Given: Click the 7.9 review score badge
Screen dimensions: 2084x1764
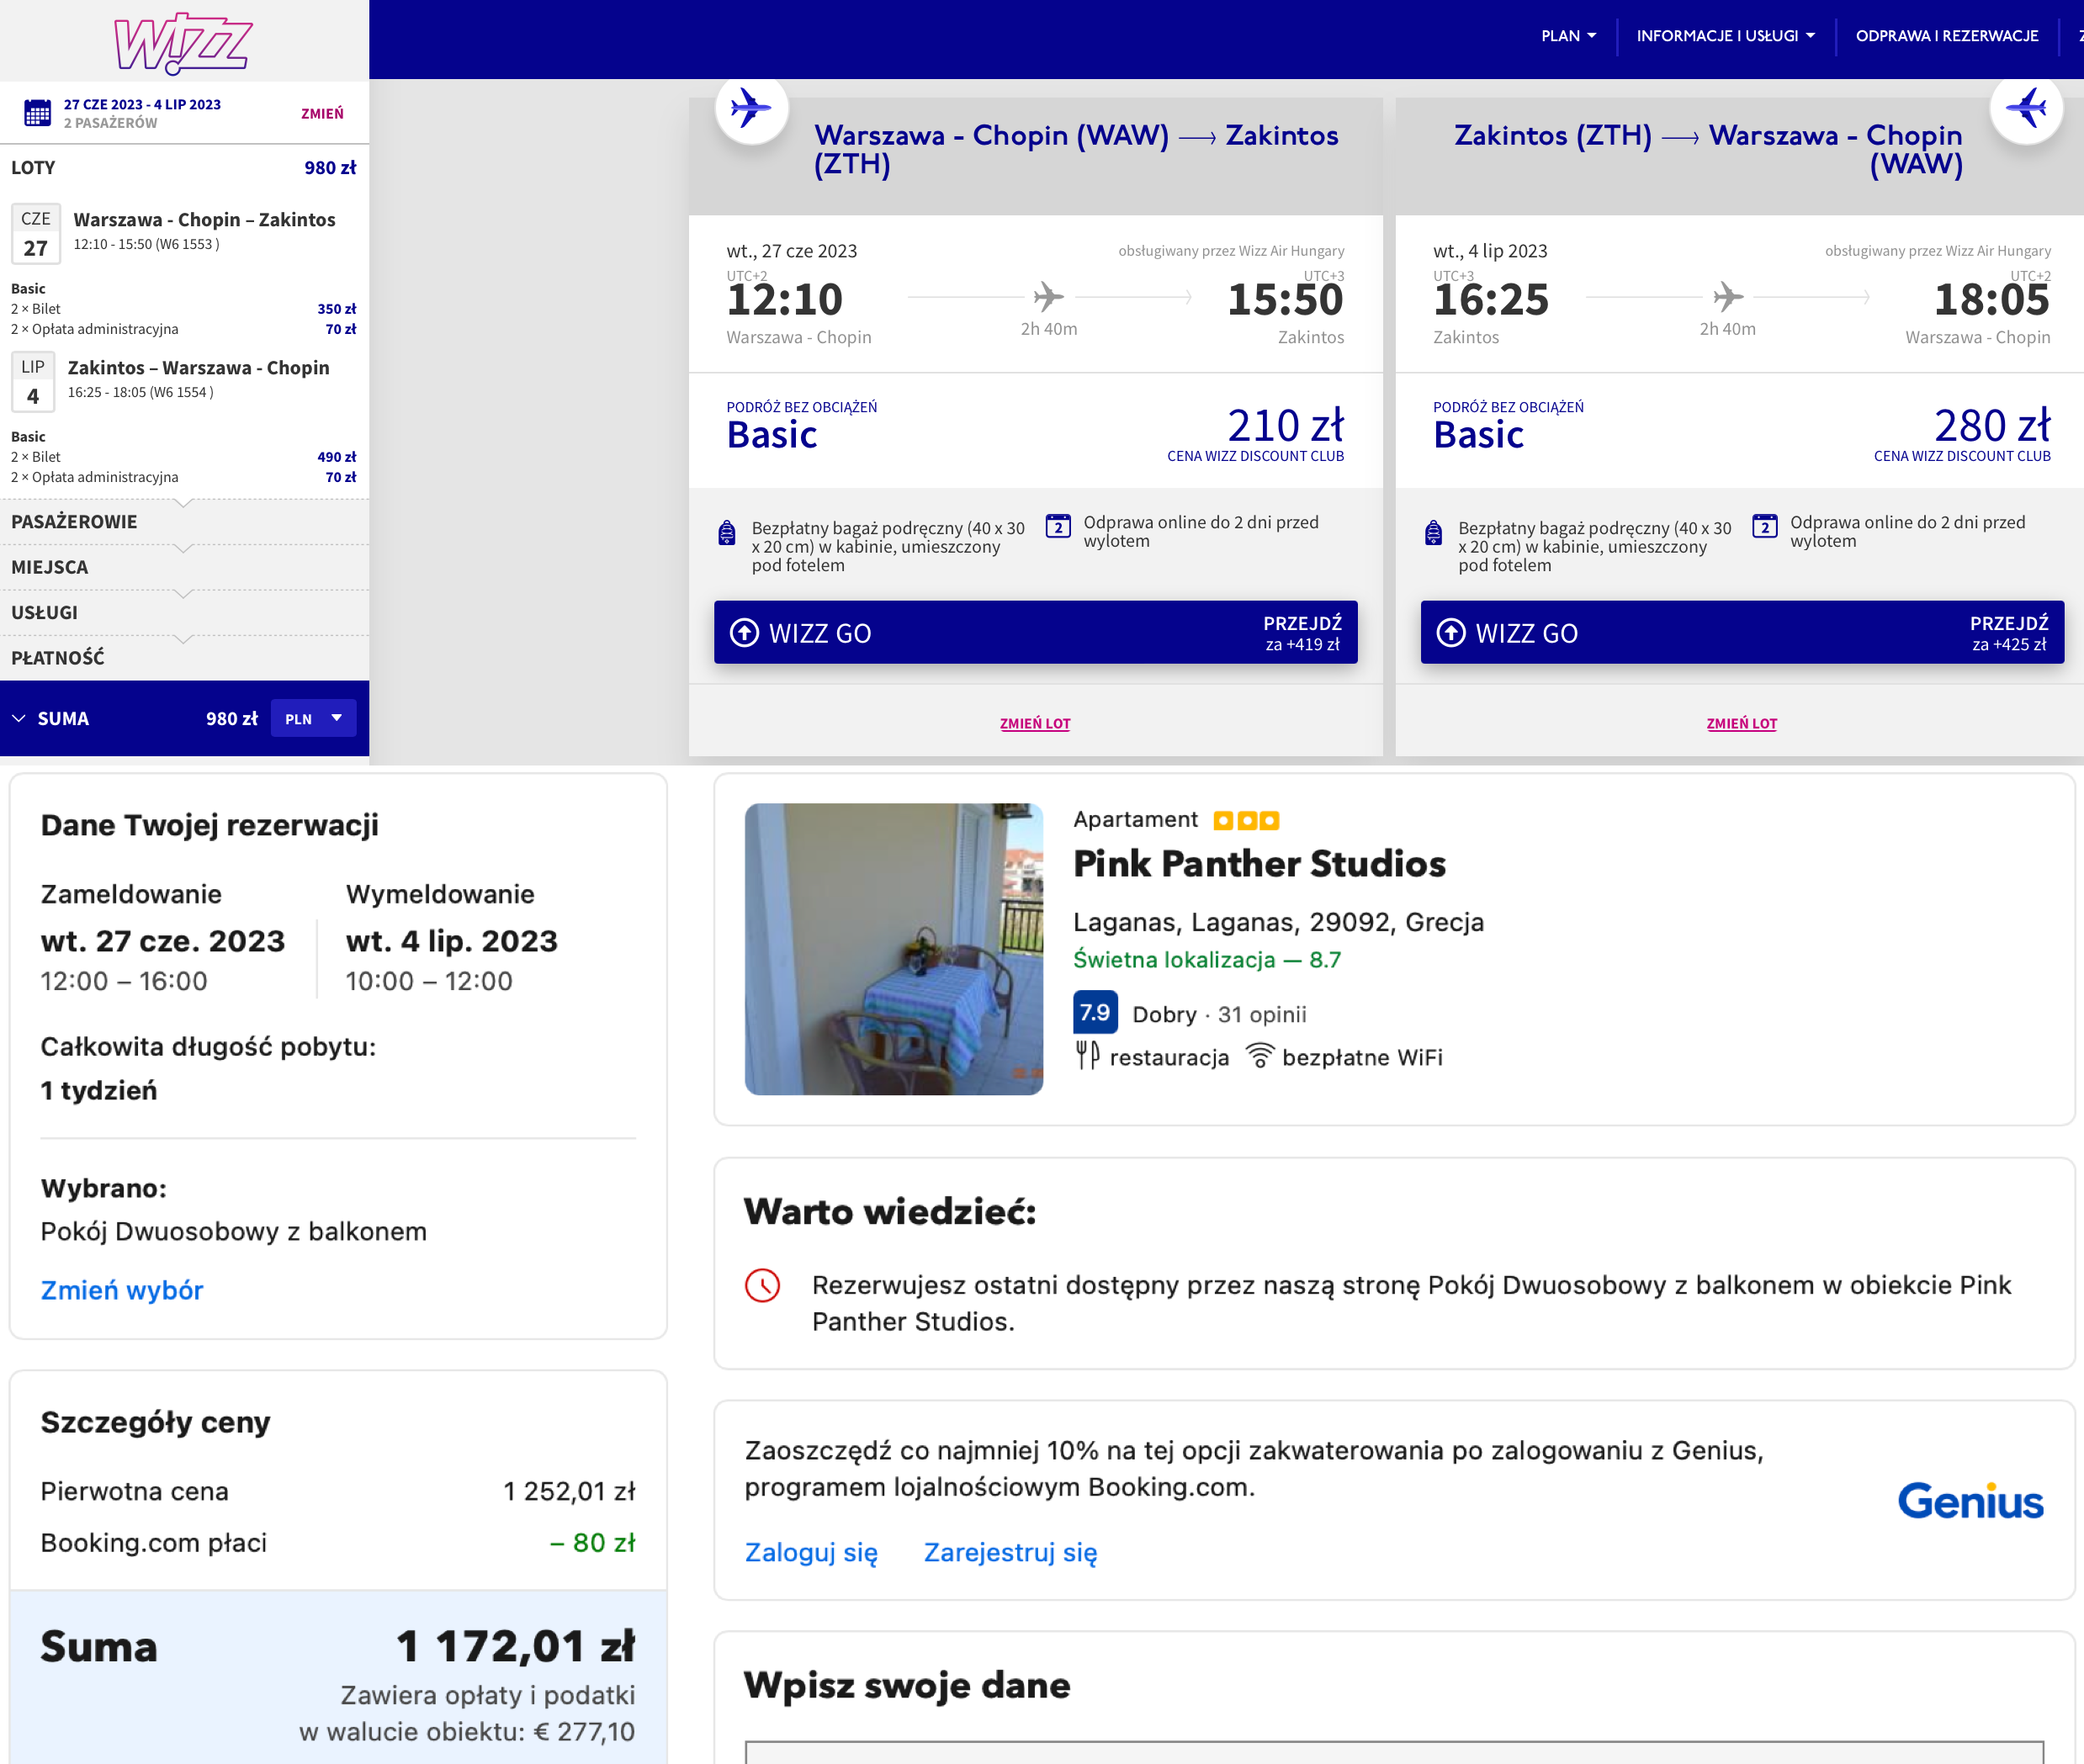Looking at the screenshot, I should [1095, 1012].
